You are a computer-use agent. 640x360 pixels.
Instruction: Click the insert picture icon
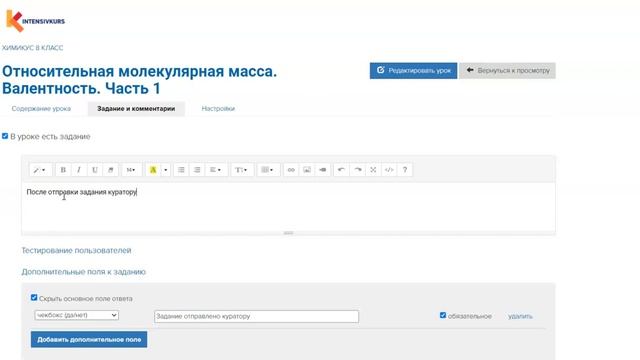(x=307, y=170)
